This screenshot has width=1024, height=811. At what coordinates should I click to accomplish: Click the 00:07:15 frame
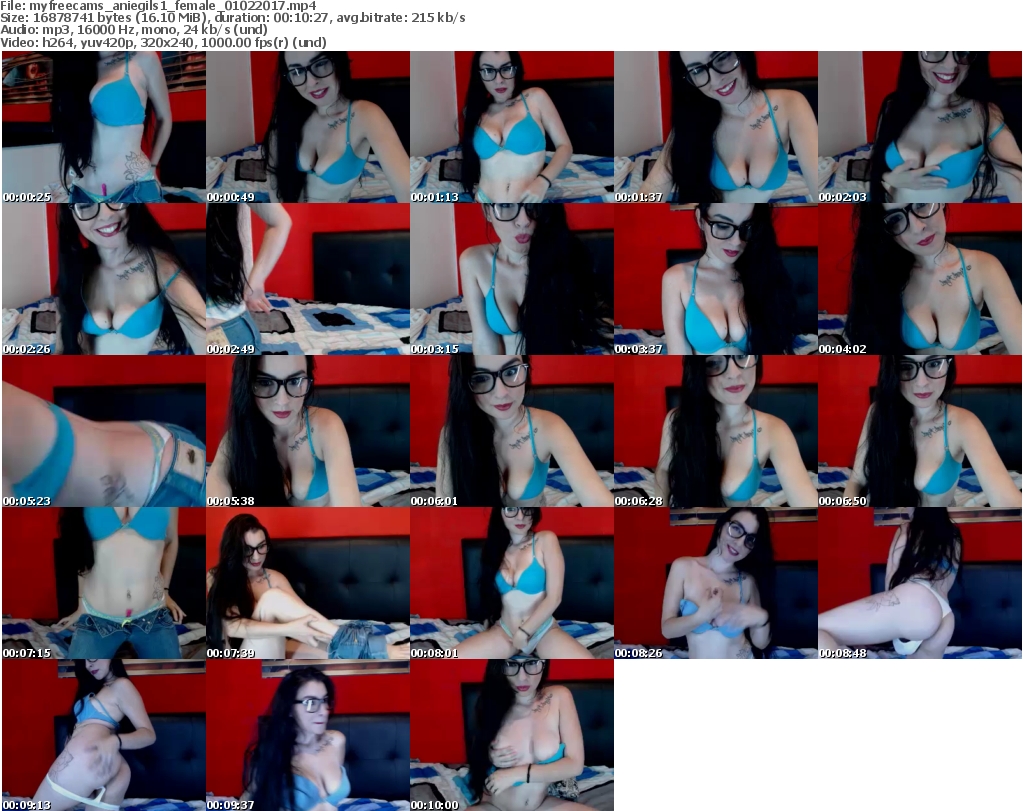click(104, 583)
